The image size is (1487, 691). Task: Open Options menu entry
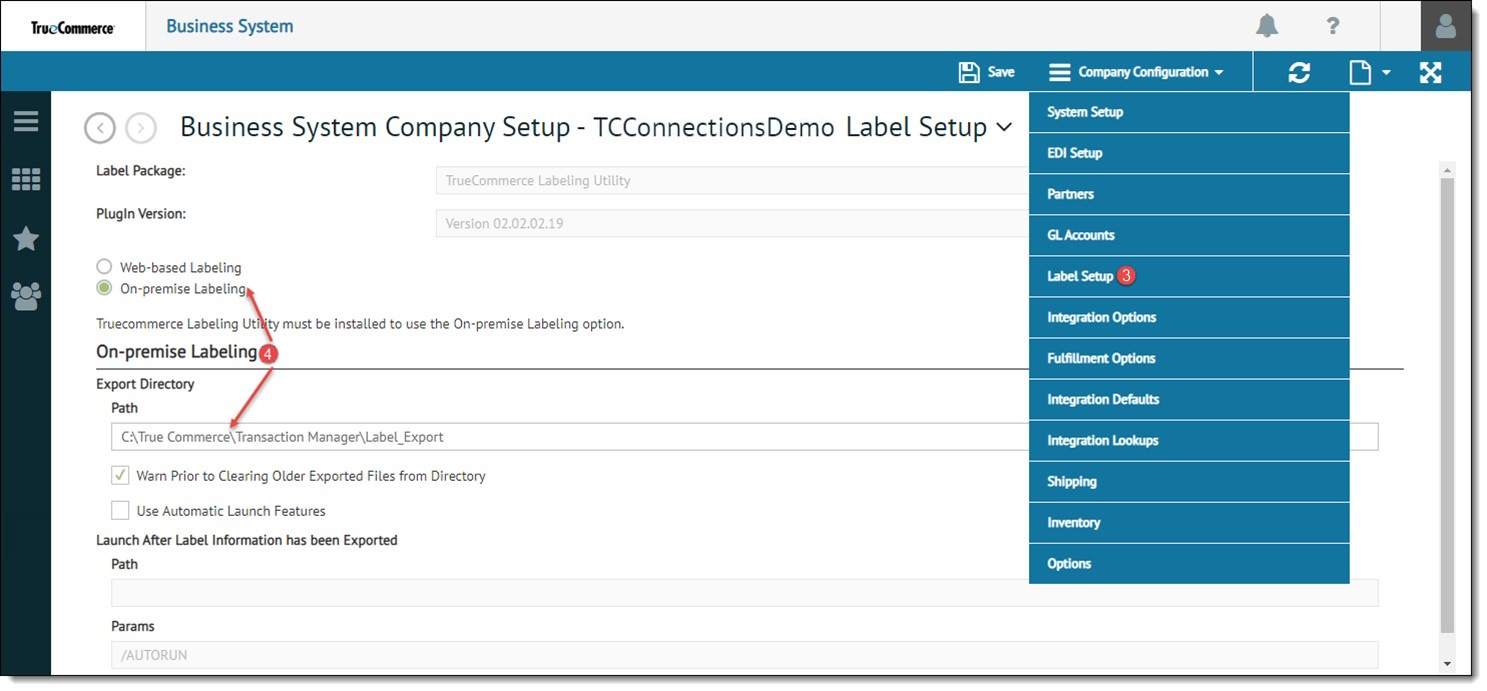[x=1189, y=563]
